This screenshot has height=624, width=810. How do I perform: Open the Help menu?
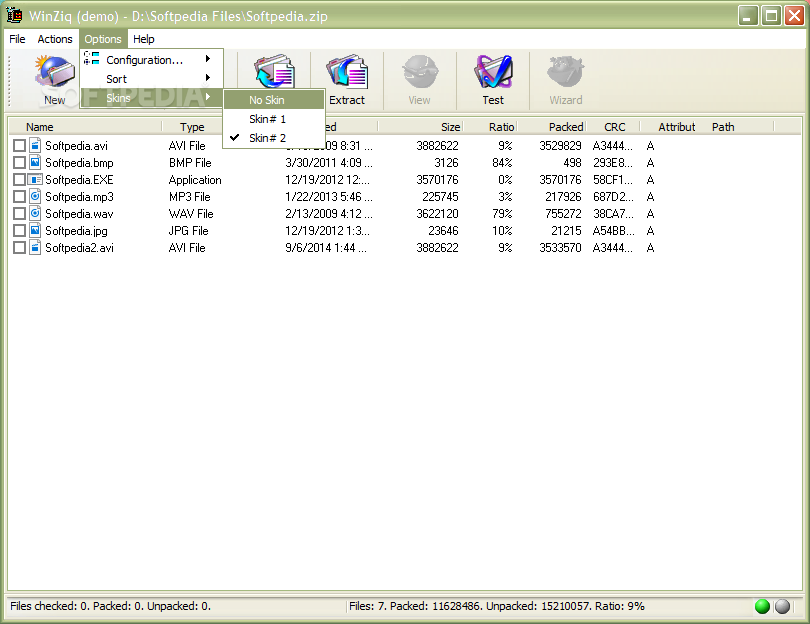[x=144, y=39]
